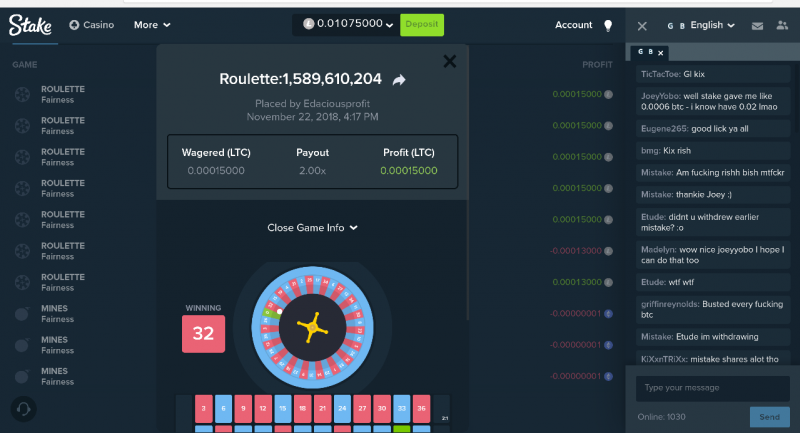This screenshot has width=800, height=433.
Task: Select number 12 on the roulette board
Action: [x=263, y=409]
